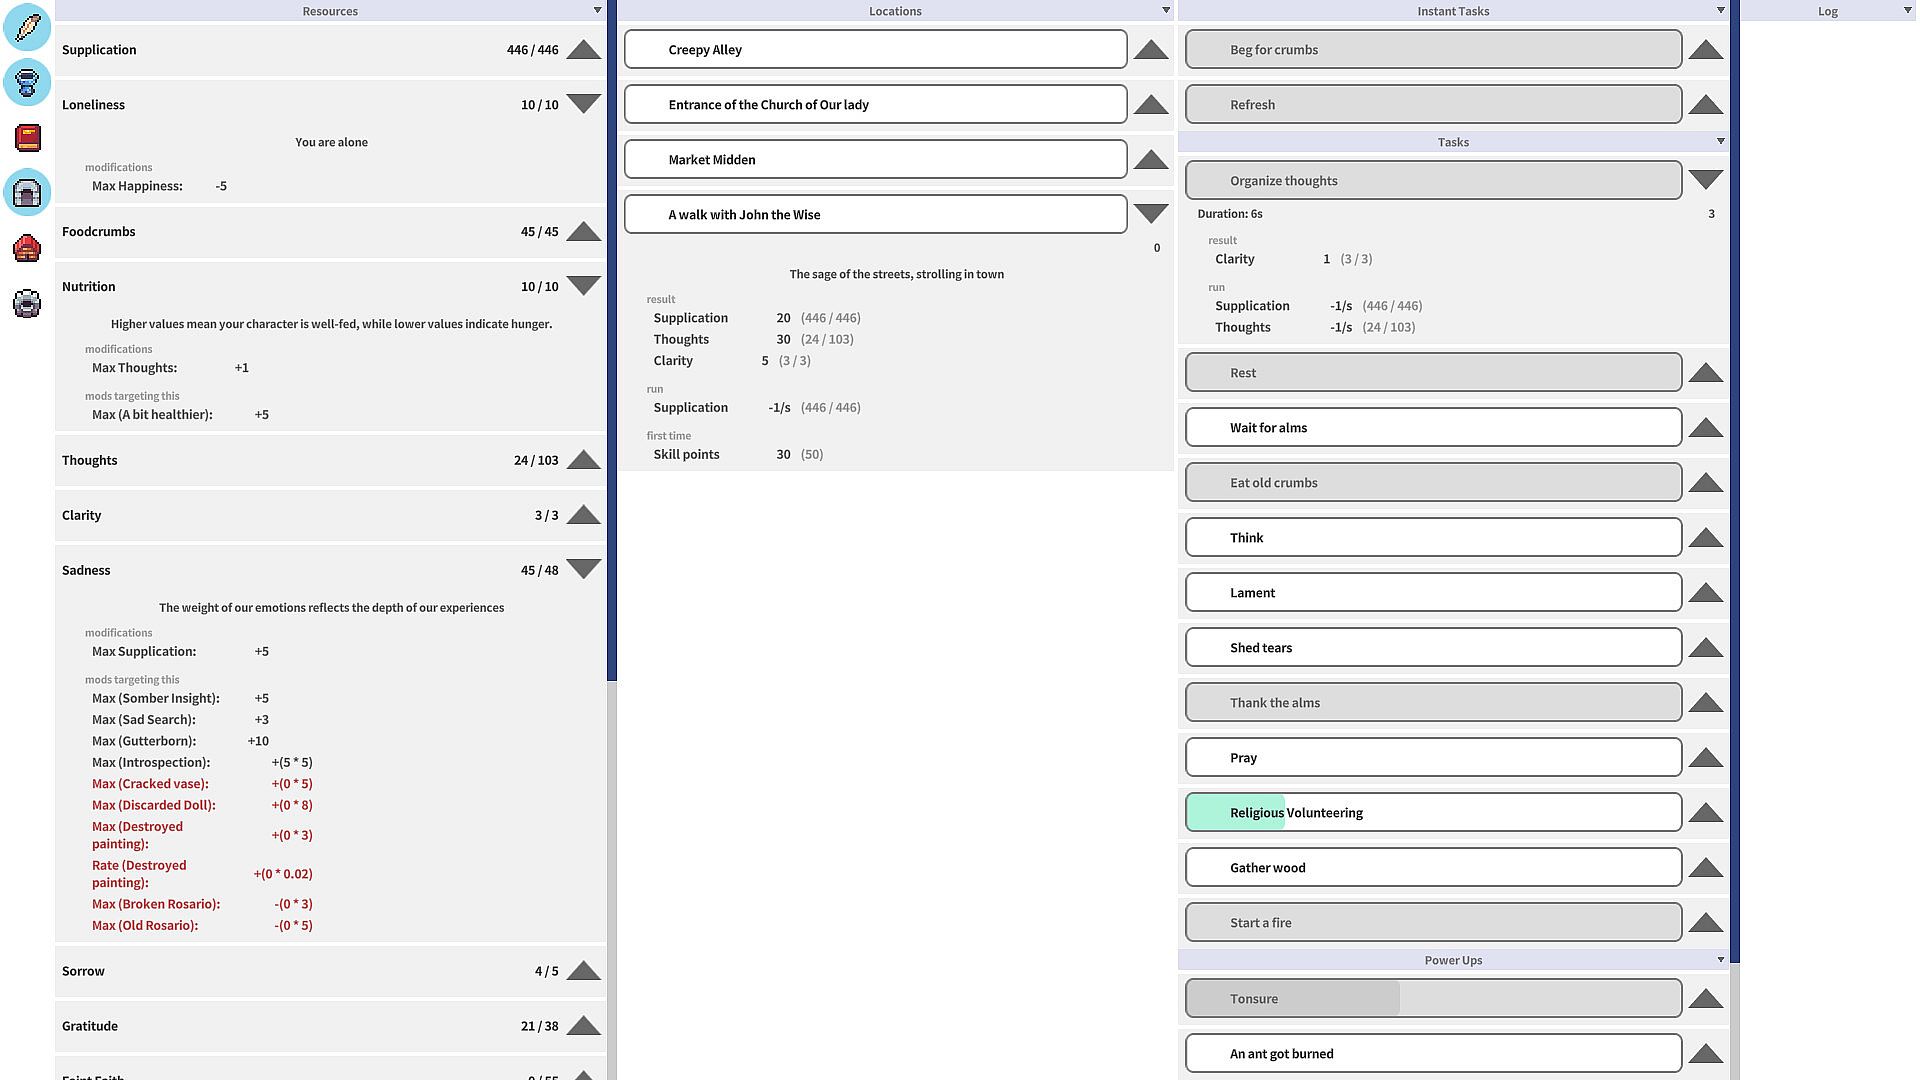Open the Log panel header dropdown
1920x1080 pixels.
tap(1906, 10)
